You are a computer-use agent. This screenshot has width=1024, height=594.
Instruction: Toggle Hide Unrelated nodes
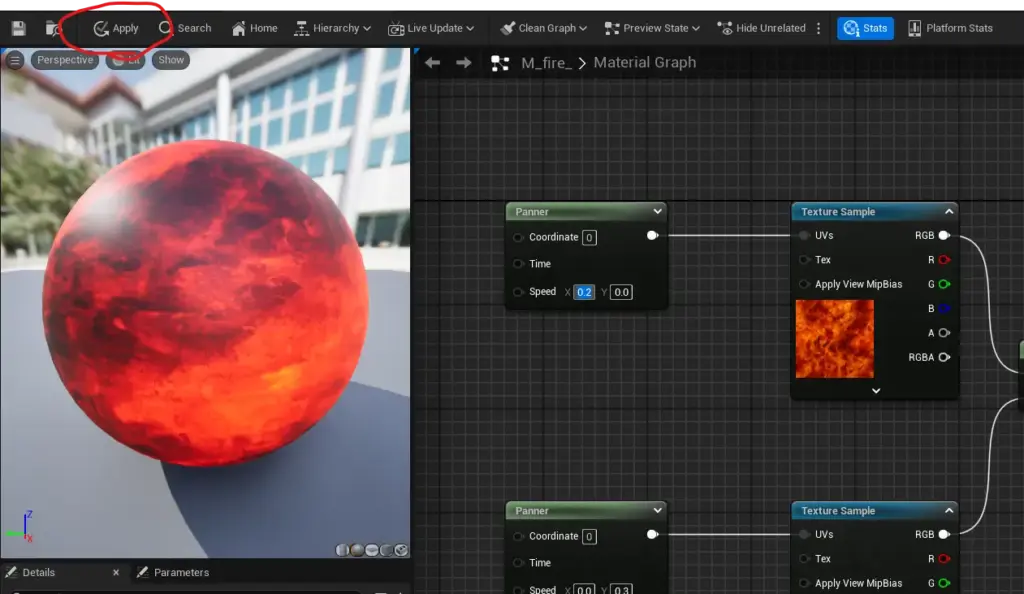[761, 28]
